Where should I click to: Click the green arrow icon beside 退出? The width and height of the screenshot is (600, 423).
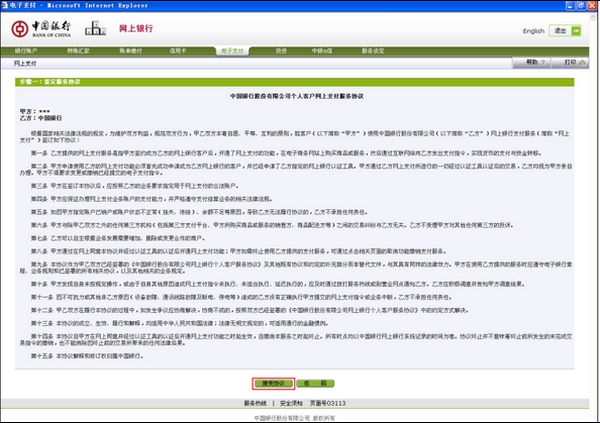[576, 31]
